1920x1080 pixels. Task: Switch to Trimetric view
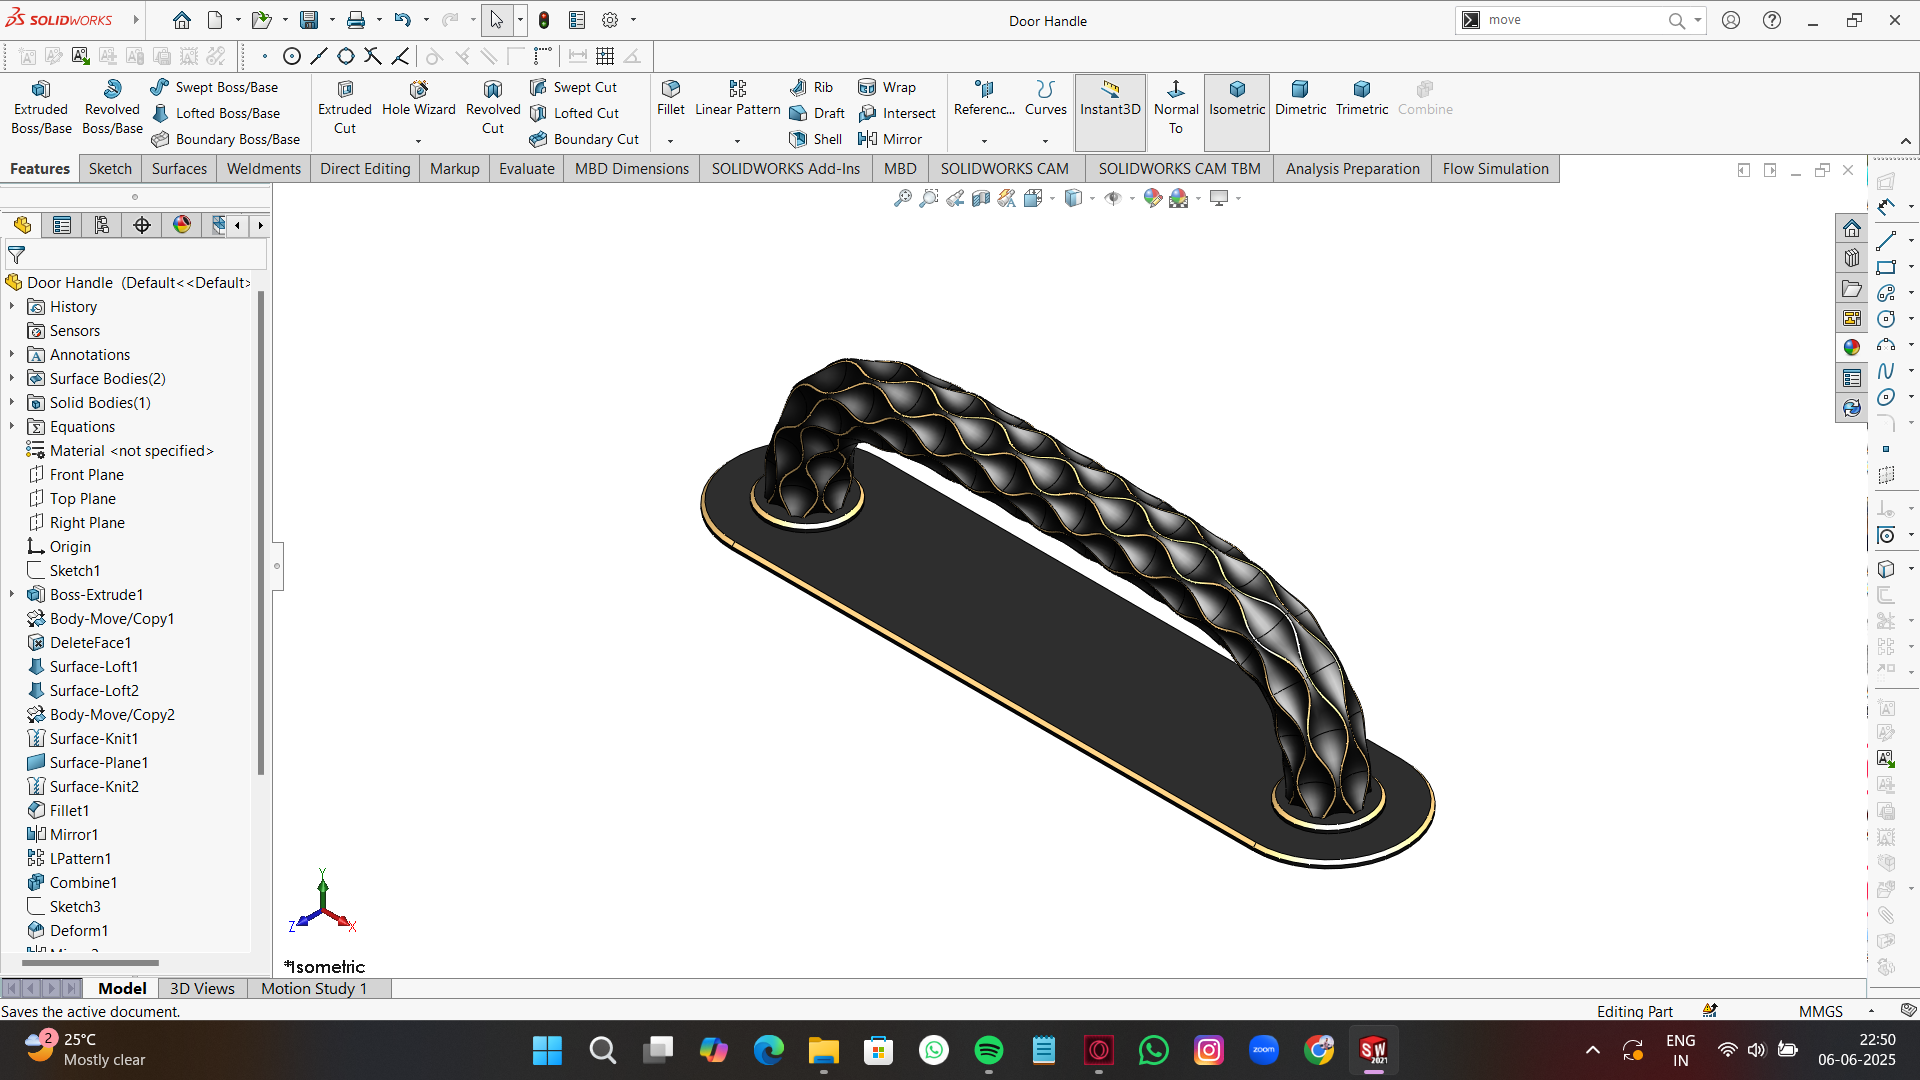(x=1362, y=99)
